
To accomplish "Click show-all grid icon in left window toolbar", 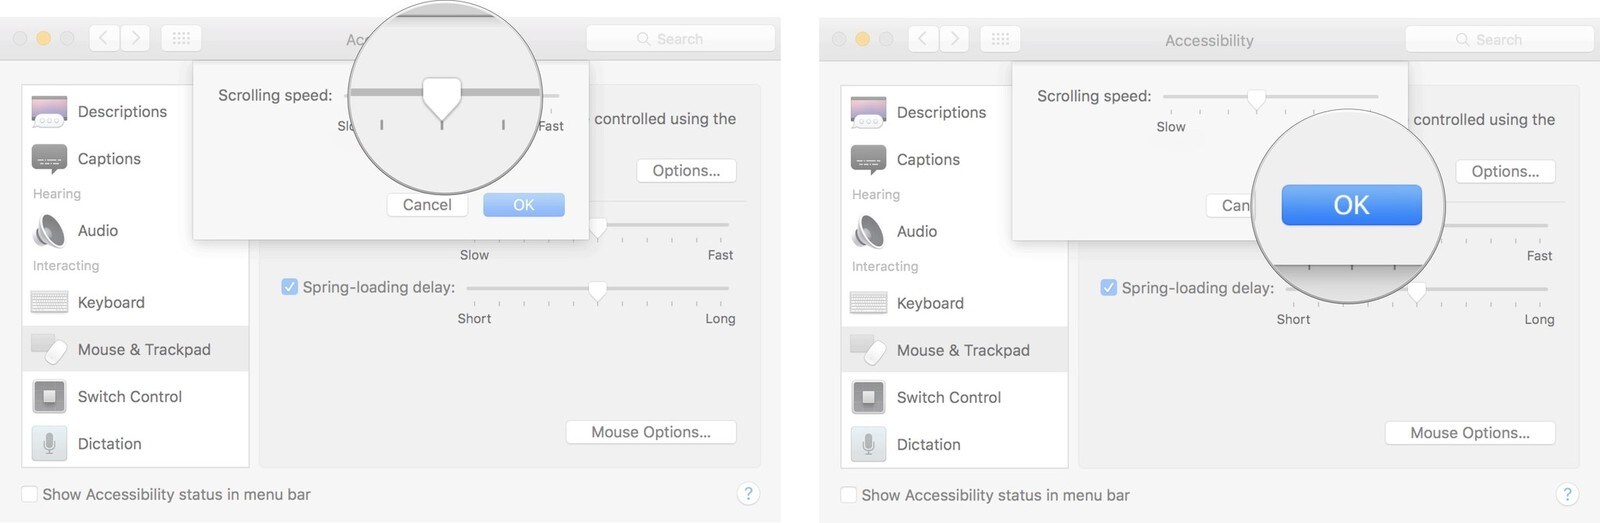I will pos(181,38).
